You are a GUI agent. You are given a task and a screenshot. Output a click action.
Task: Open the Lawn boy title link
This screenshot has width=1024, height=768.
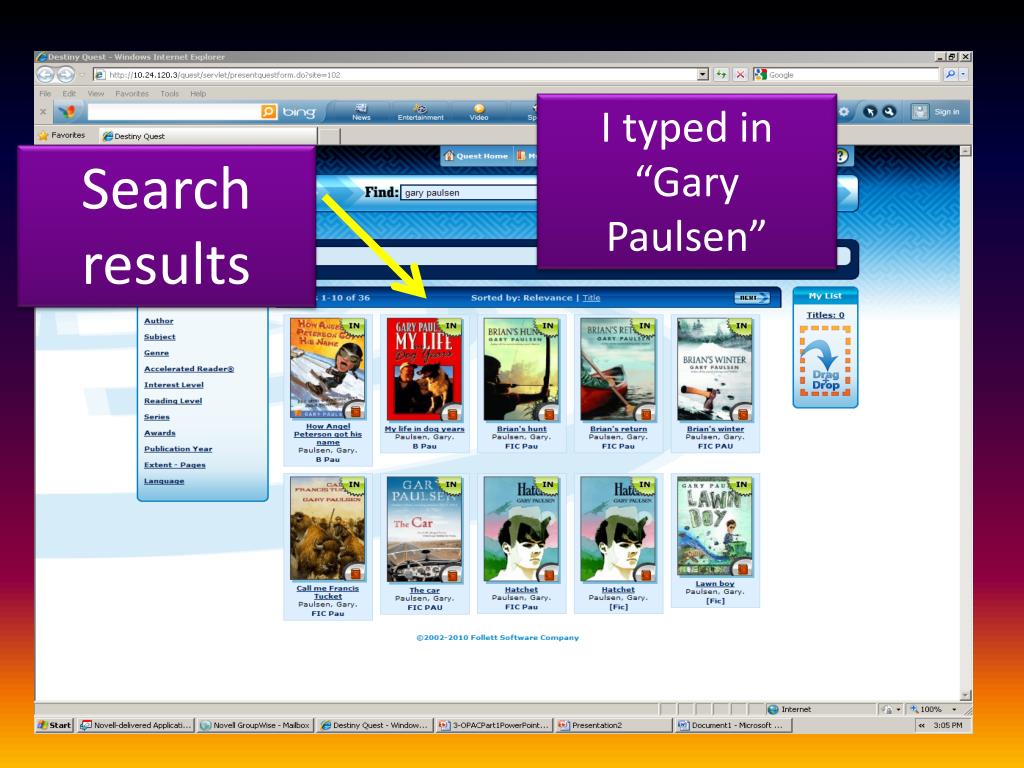pyautogui.click(x=715, y=584)
